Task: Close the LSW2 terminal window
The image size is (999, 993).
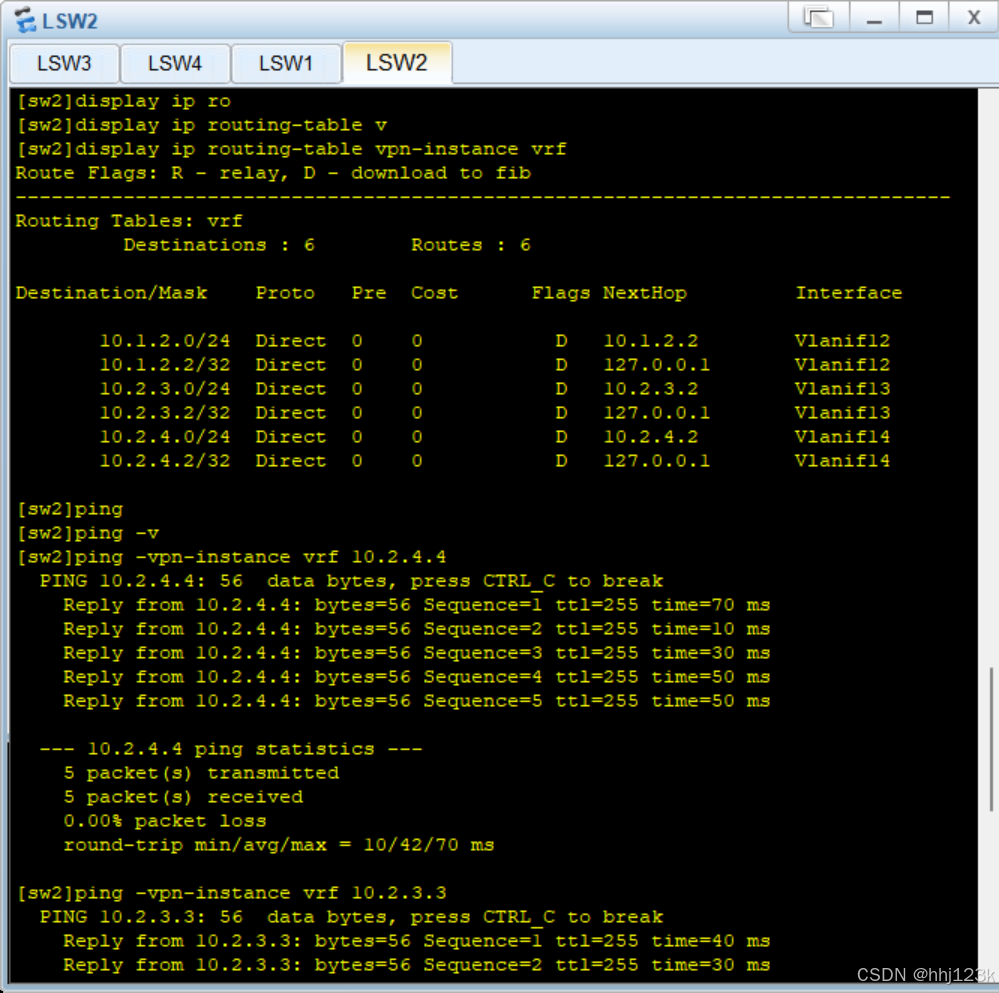Action: pos(974,17)
